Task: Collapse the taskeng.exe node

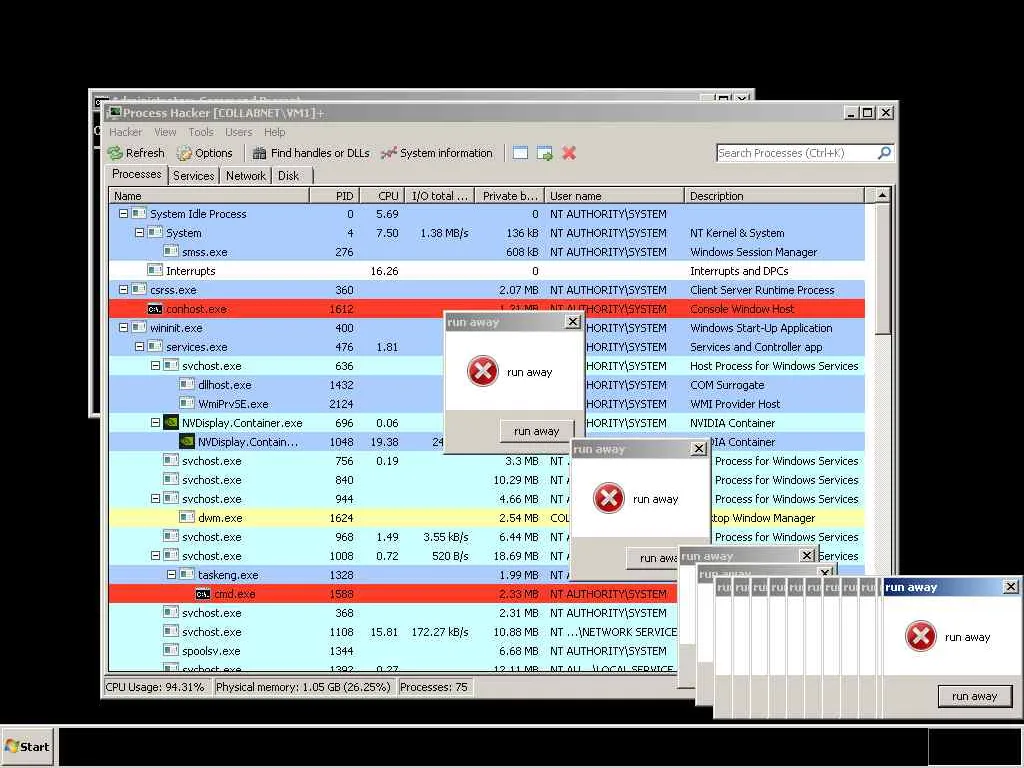Action: 171,575
